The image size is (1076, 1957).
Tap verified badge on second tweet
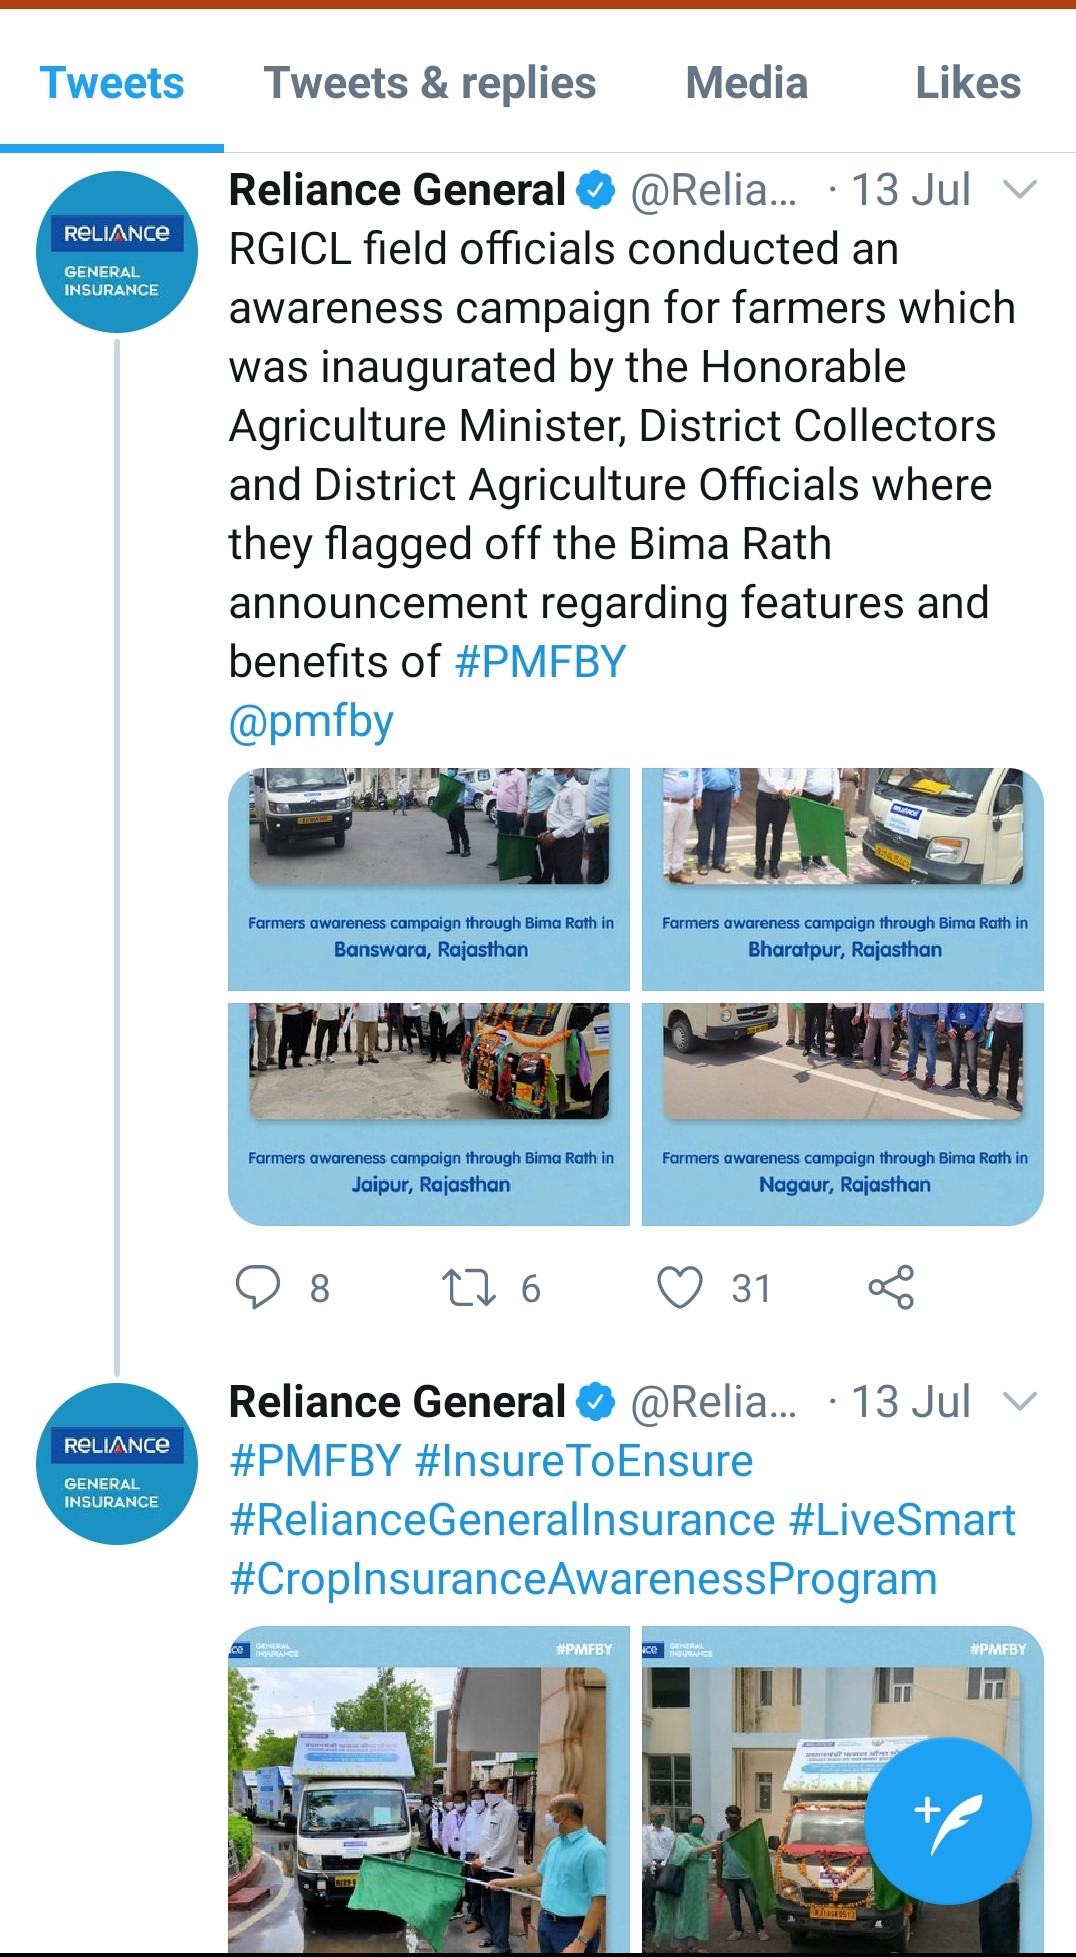tap(597, 1402)
